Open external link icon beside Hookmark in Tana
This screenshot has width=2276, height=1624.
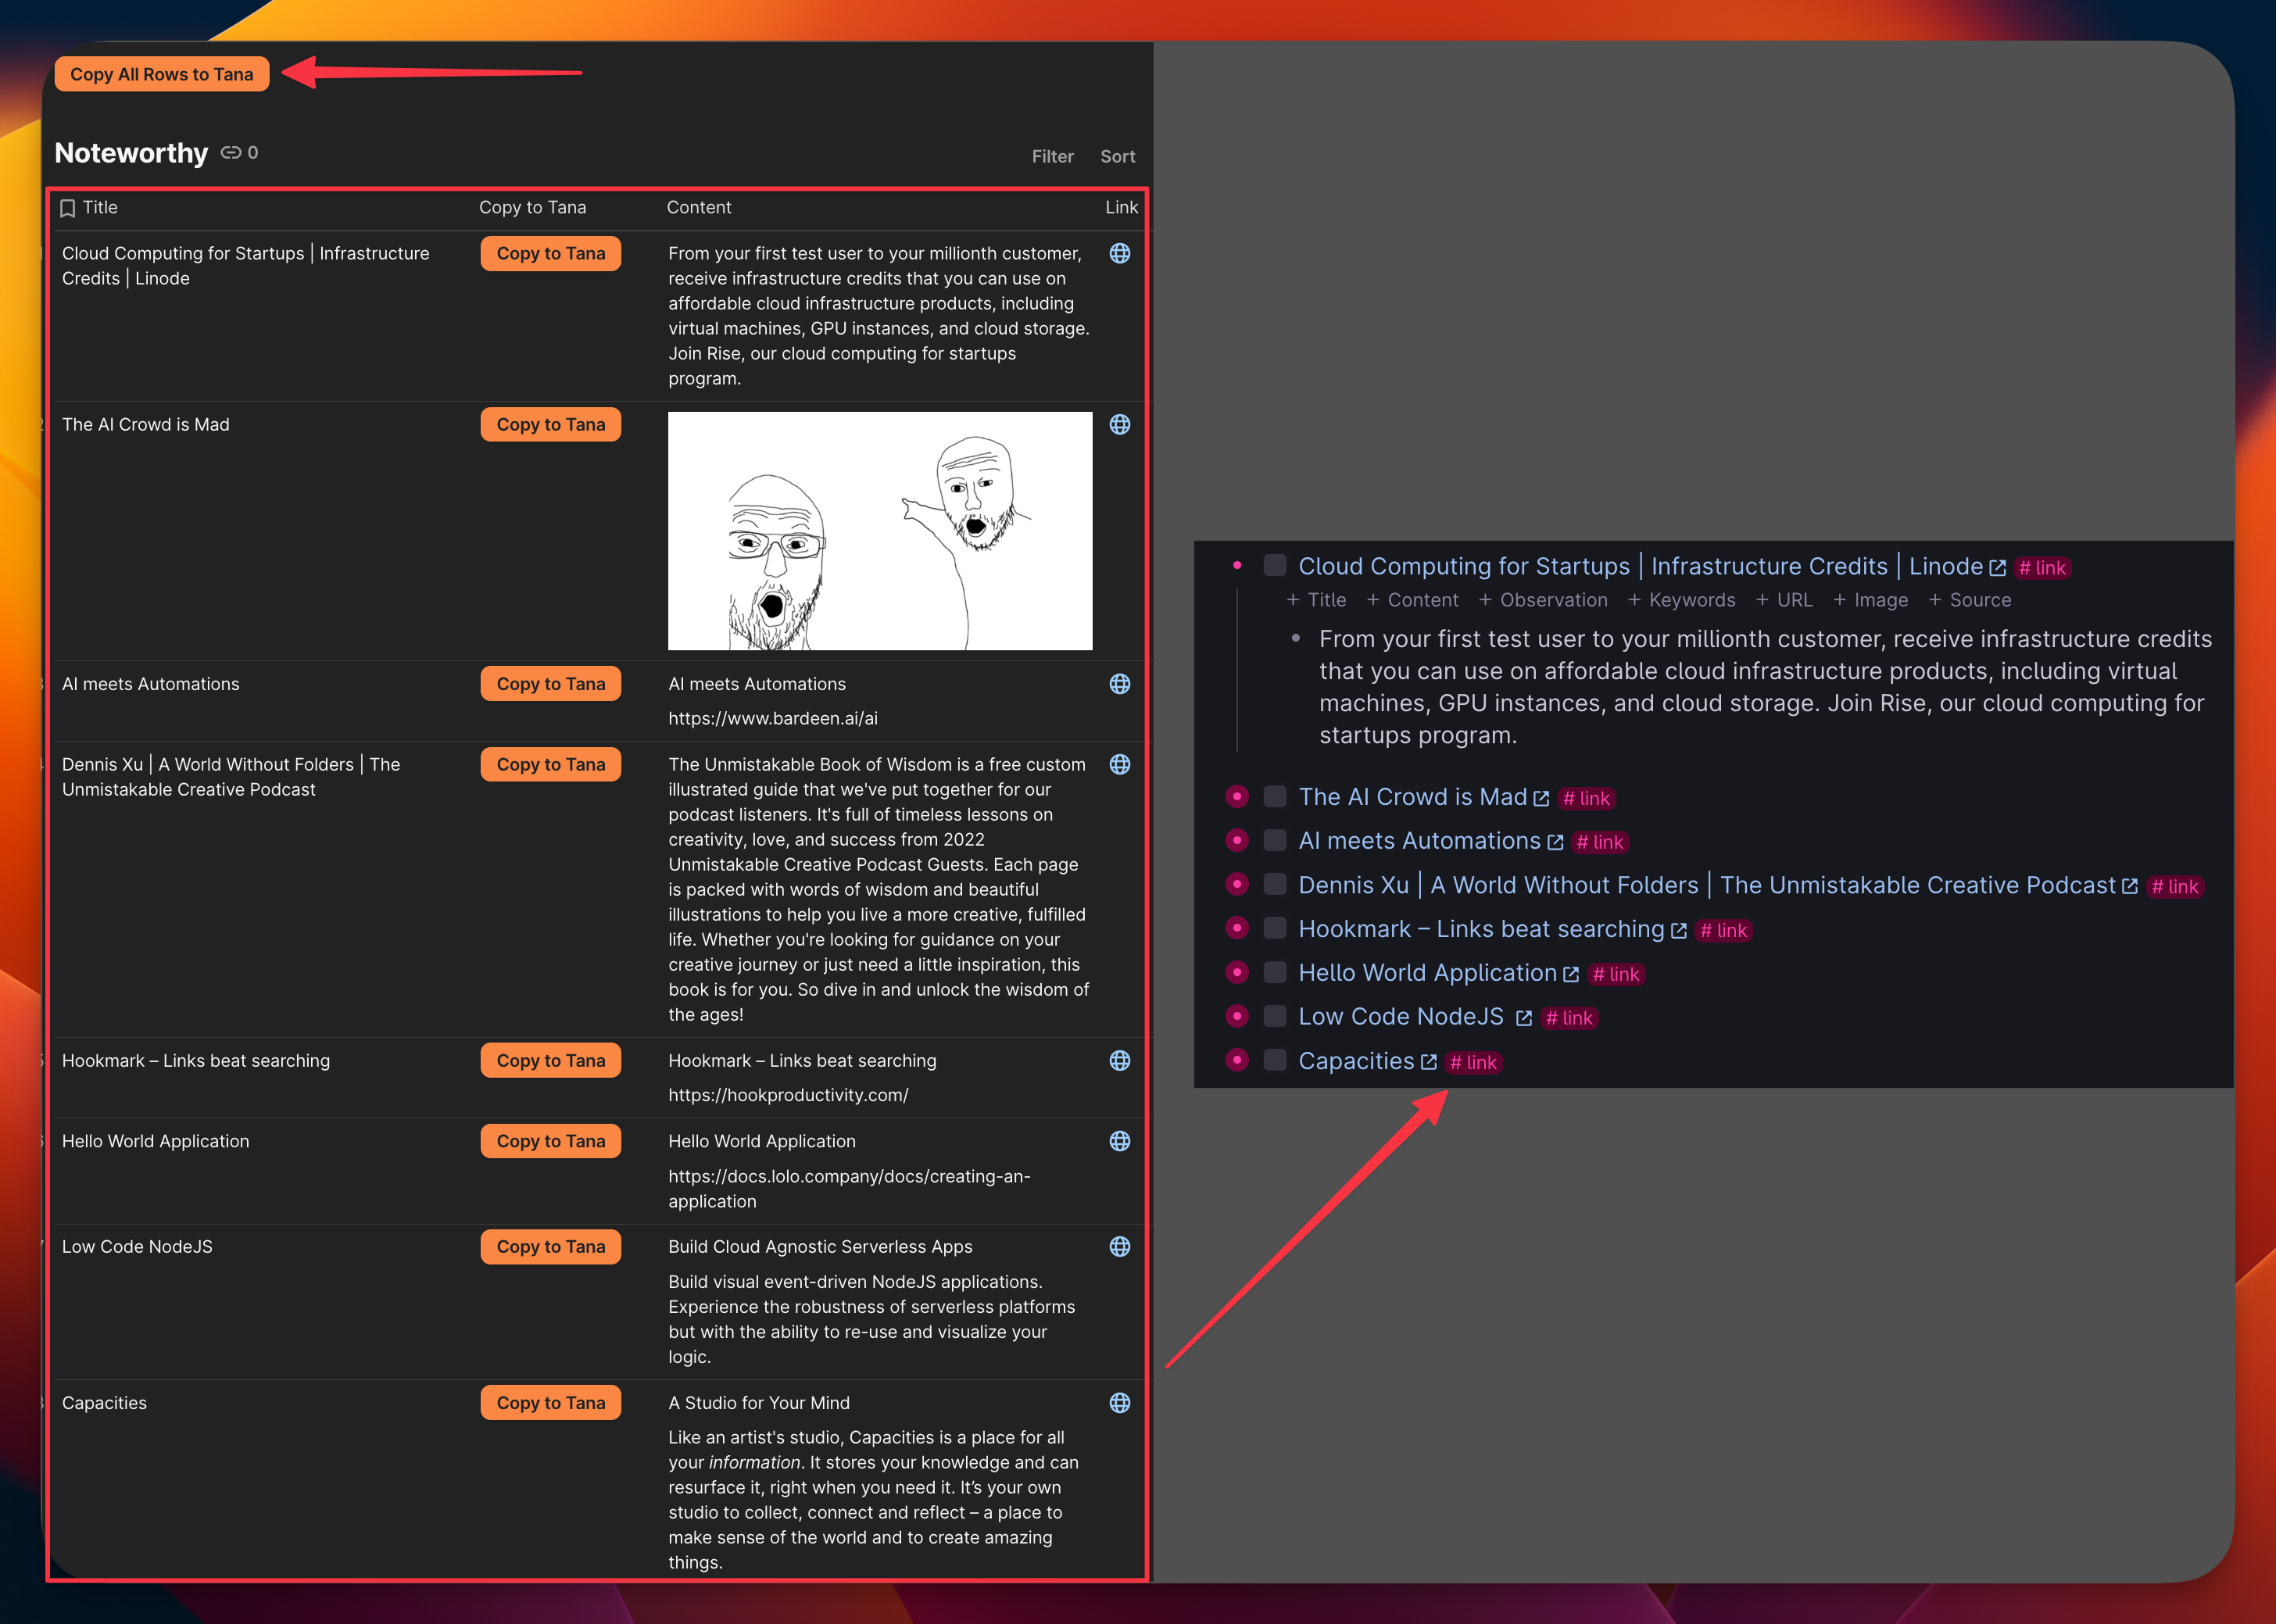[x=1679, y=930]
